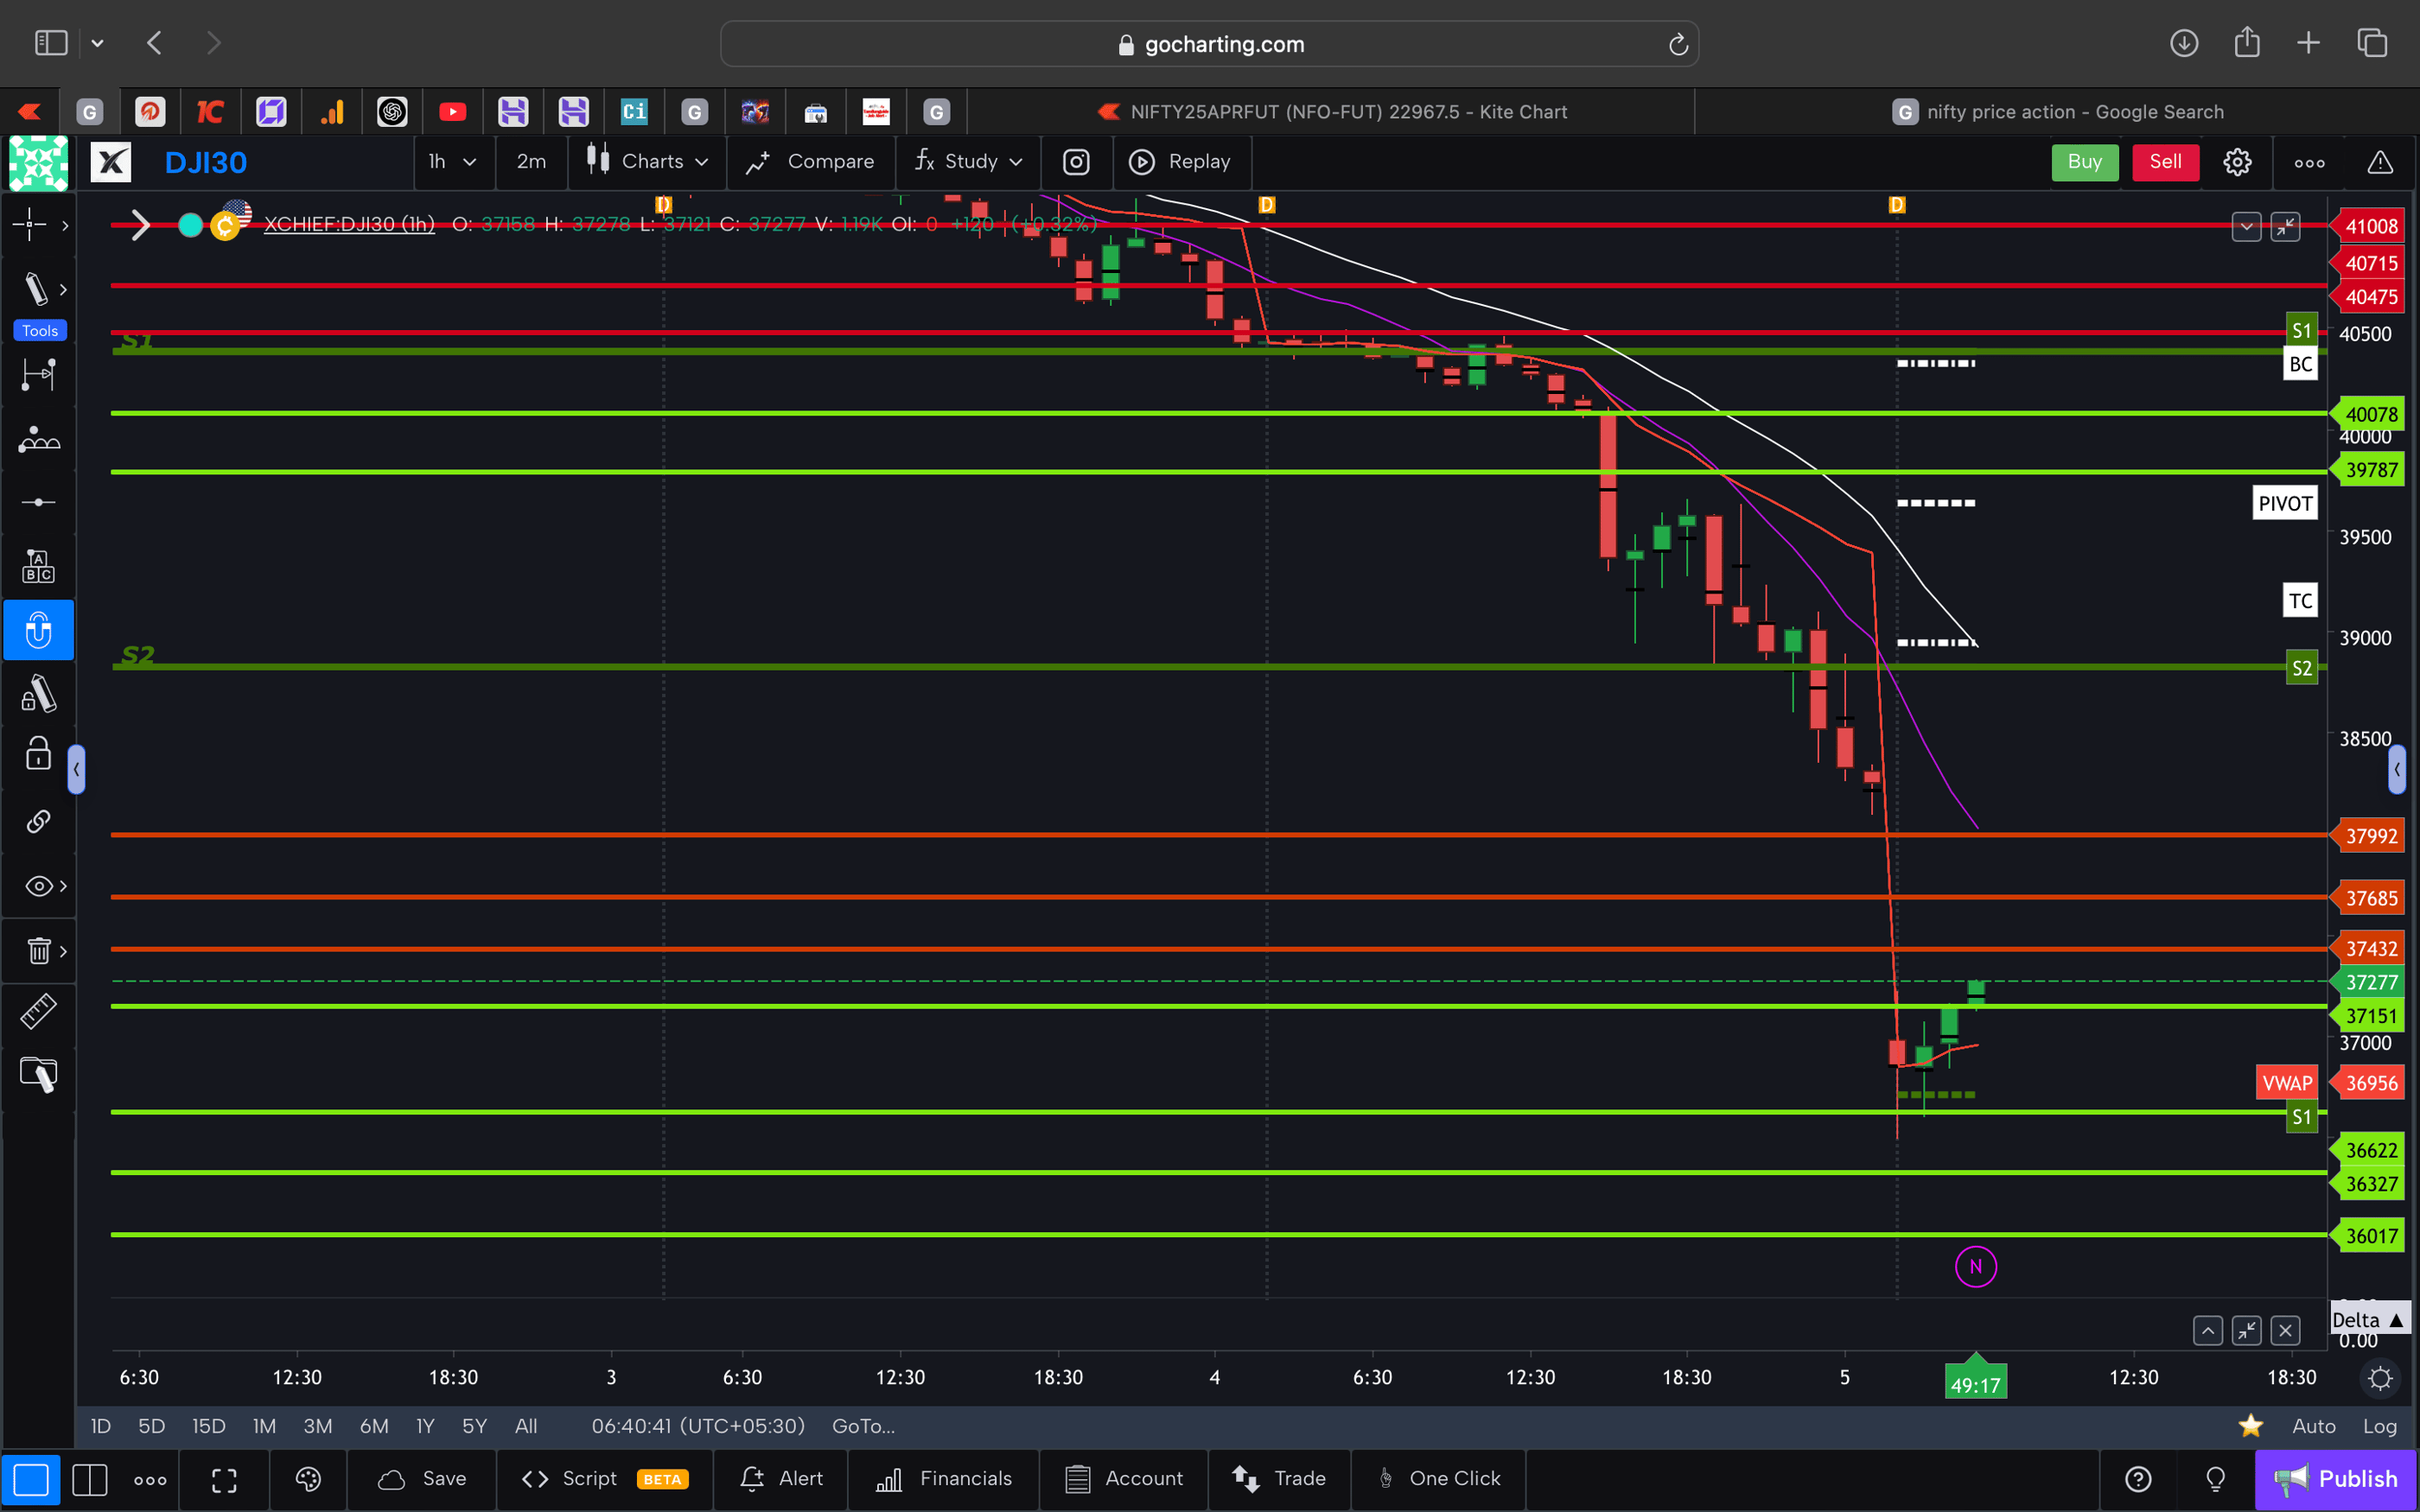Image resolution: width=2420 pixels, height=1512 pixels.
Task: Select the text annotation tool
Action: click(x=39, y=565)
